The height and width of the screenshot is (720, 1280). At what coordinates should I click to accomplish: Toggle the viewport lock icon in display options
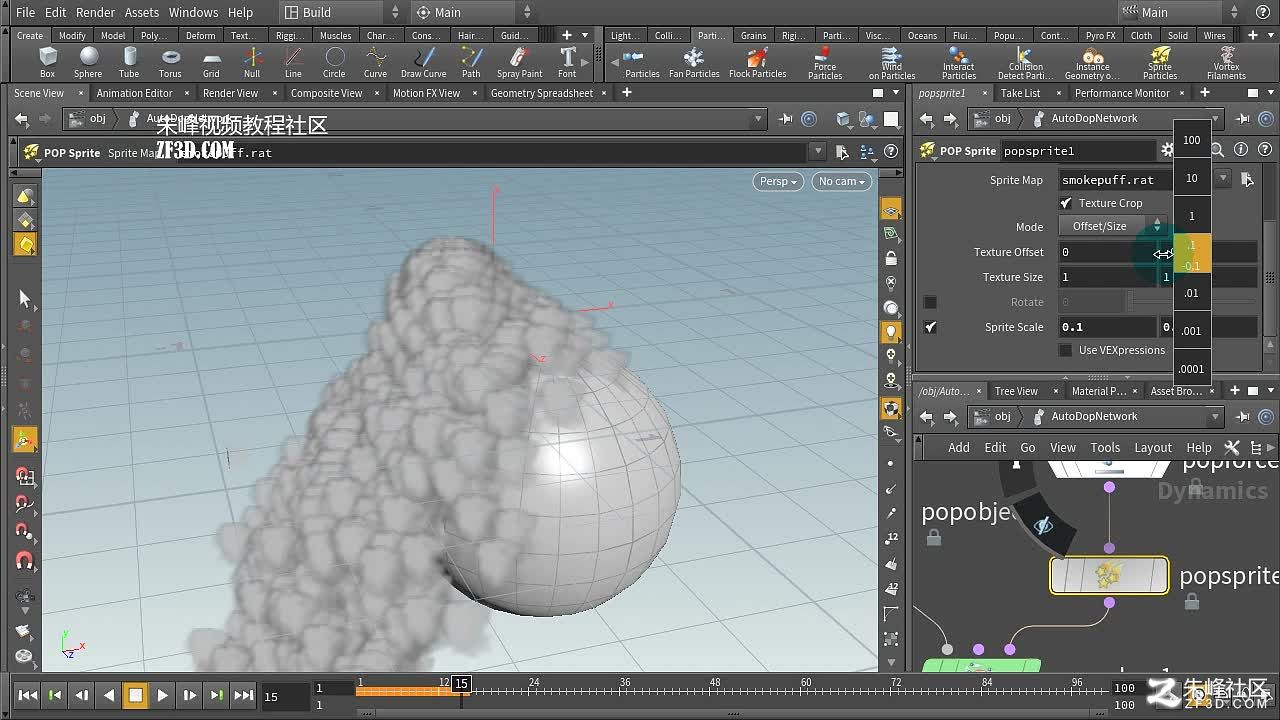891,258
